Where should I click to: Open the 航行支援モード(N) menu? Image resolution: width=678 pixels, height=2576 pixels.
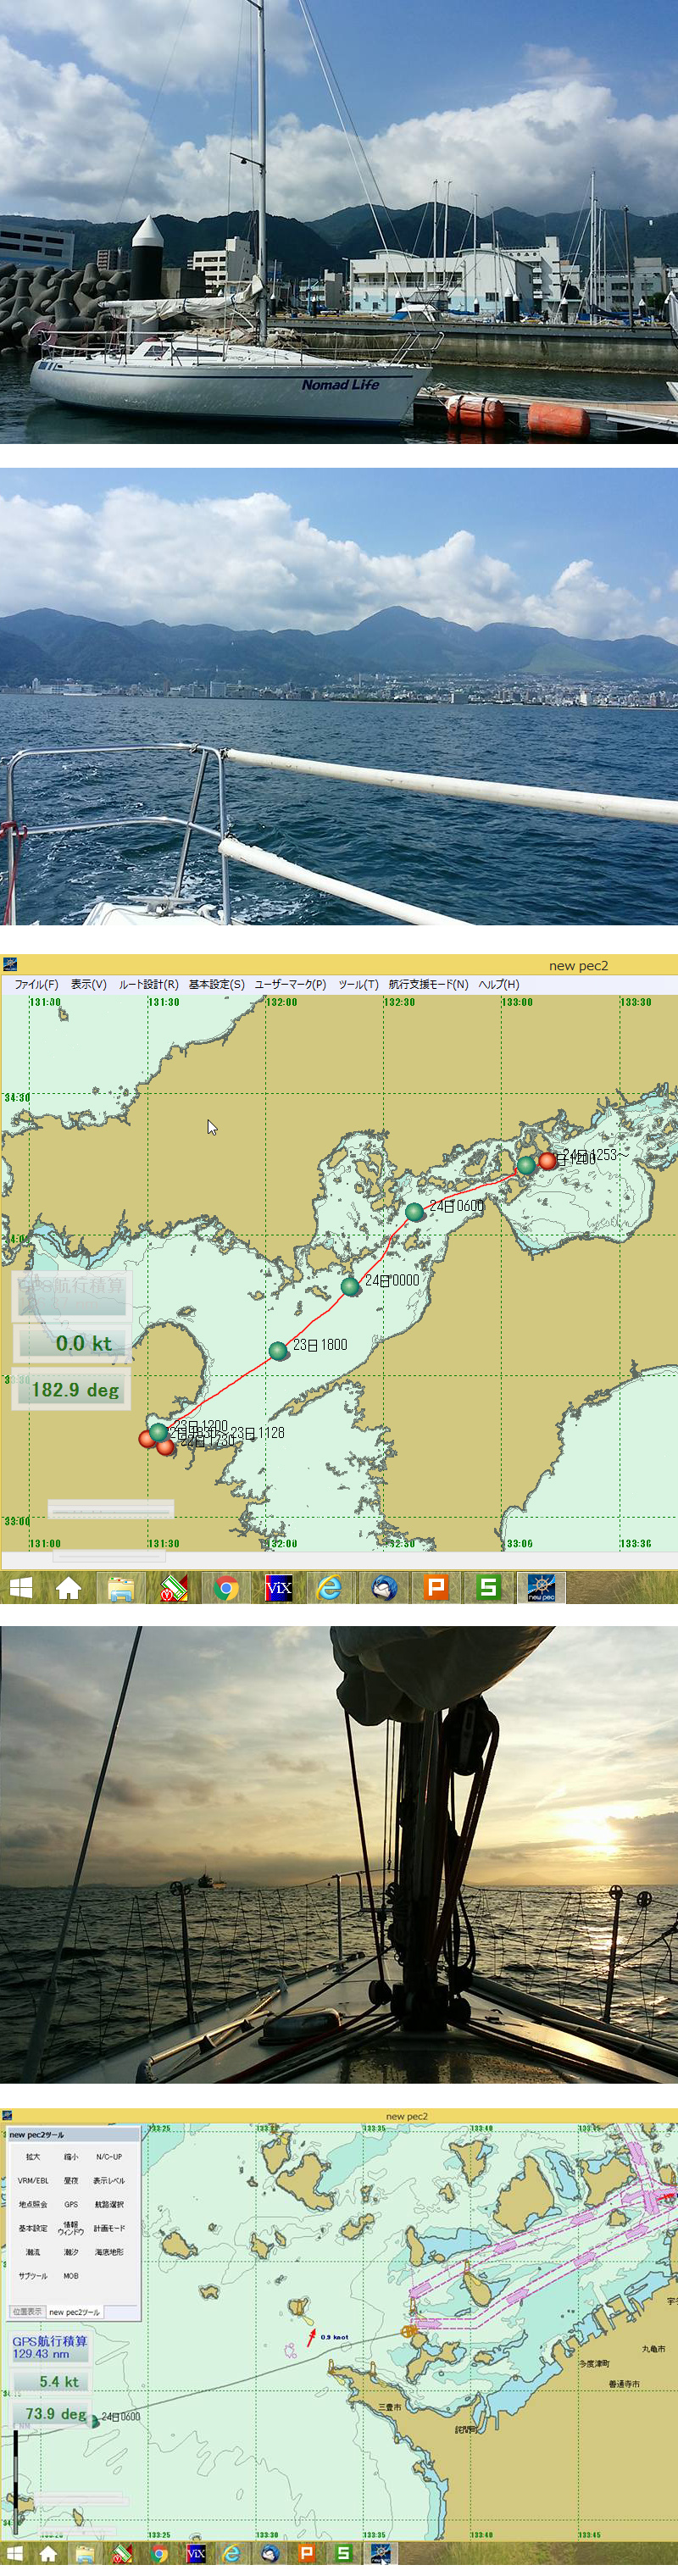(428, 984)
